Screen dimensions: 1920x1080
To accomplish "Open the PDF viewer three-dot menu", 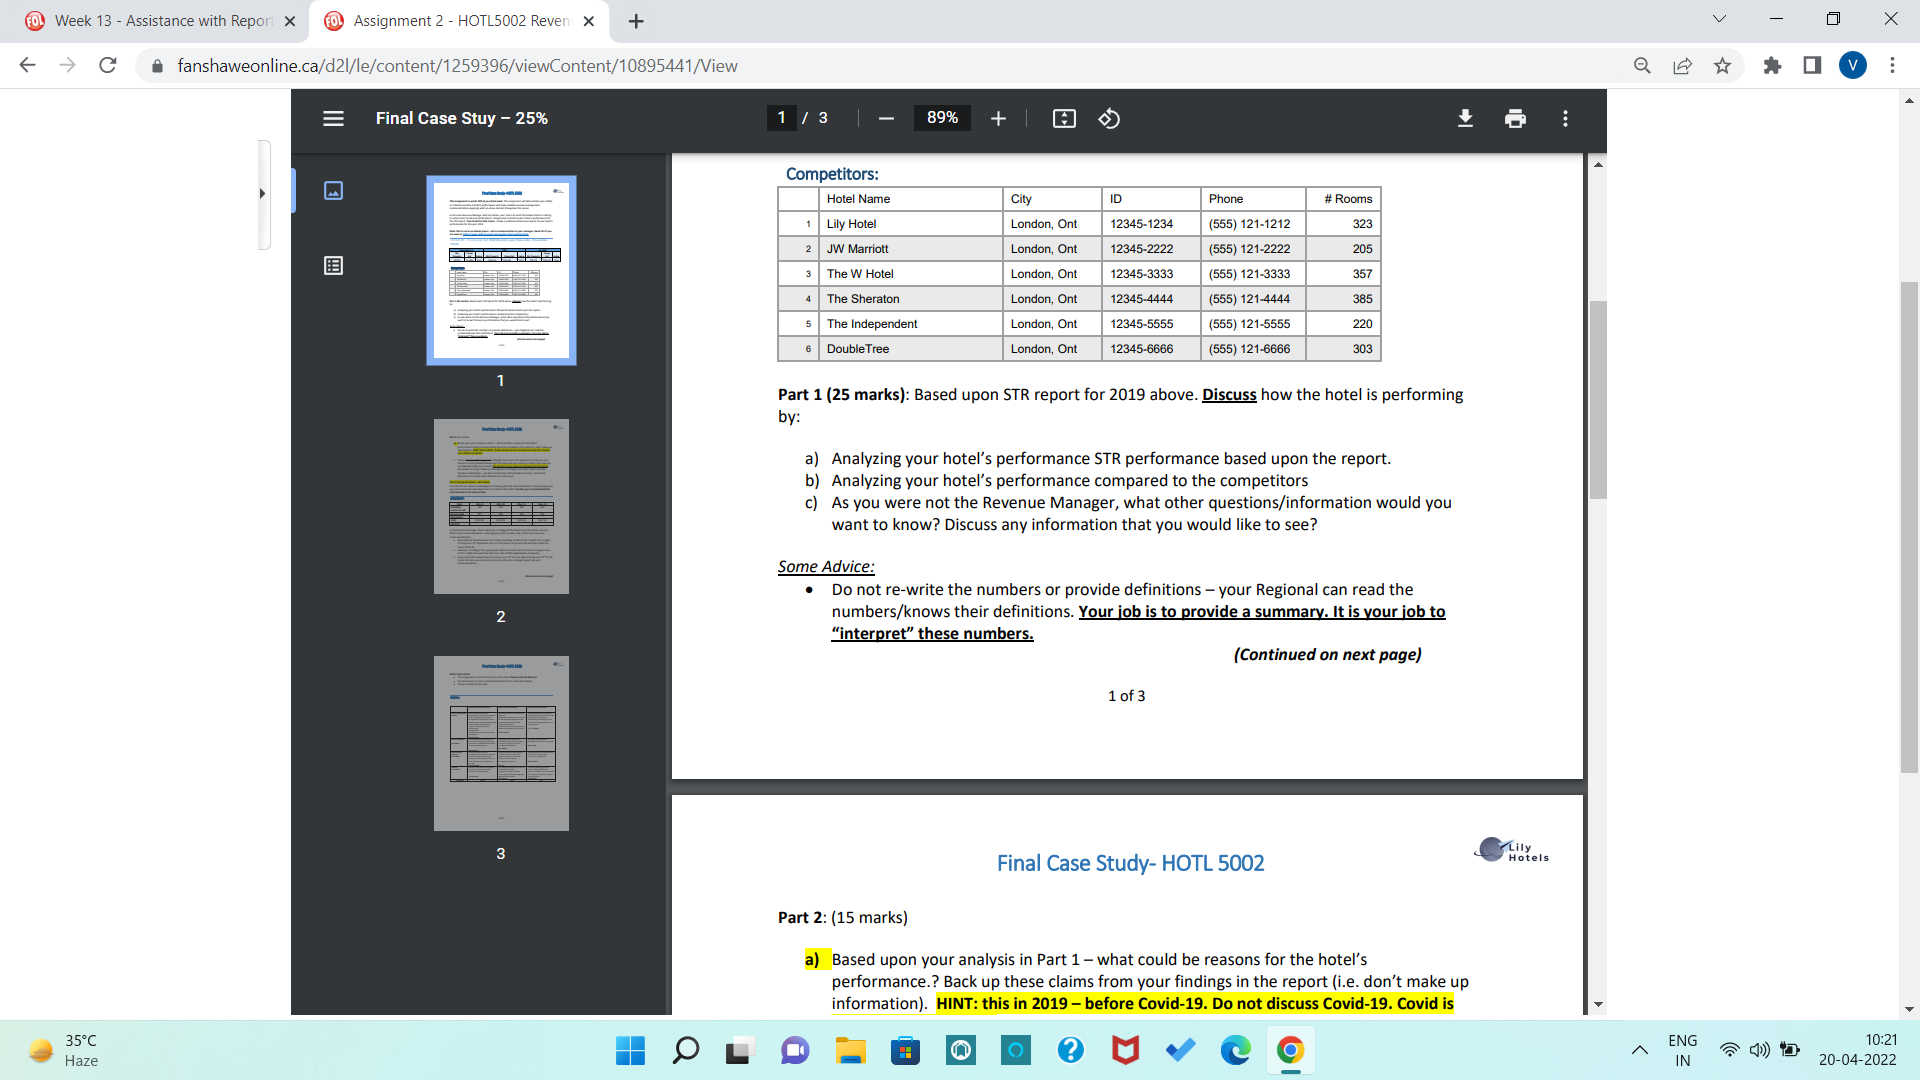I will (1565, 118).
